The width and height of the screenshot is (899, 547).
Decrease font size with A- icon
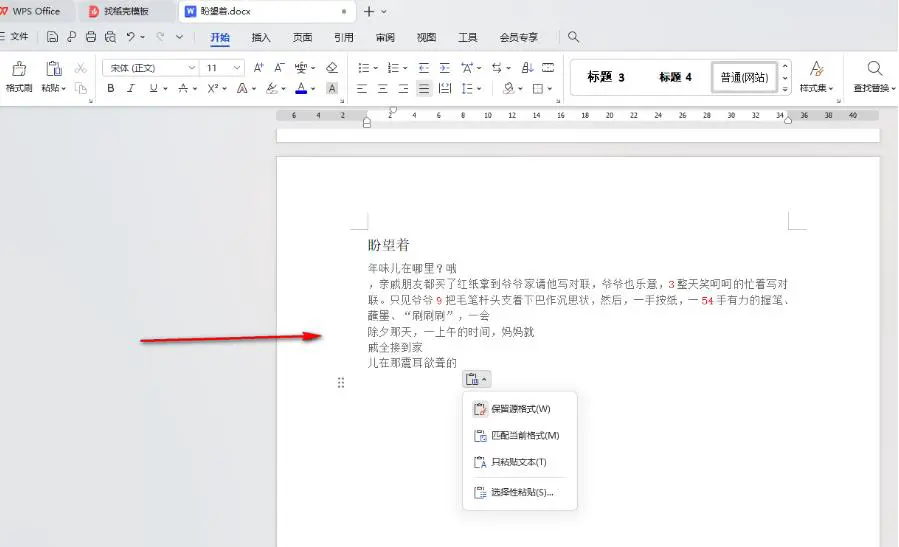point(279,68)
